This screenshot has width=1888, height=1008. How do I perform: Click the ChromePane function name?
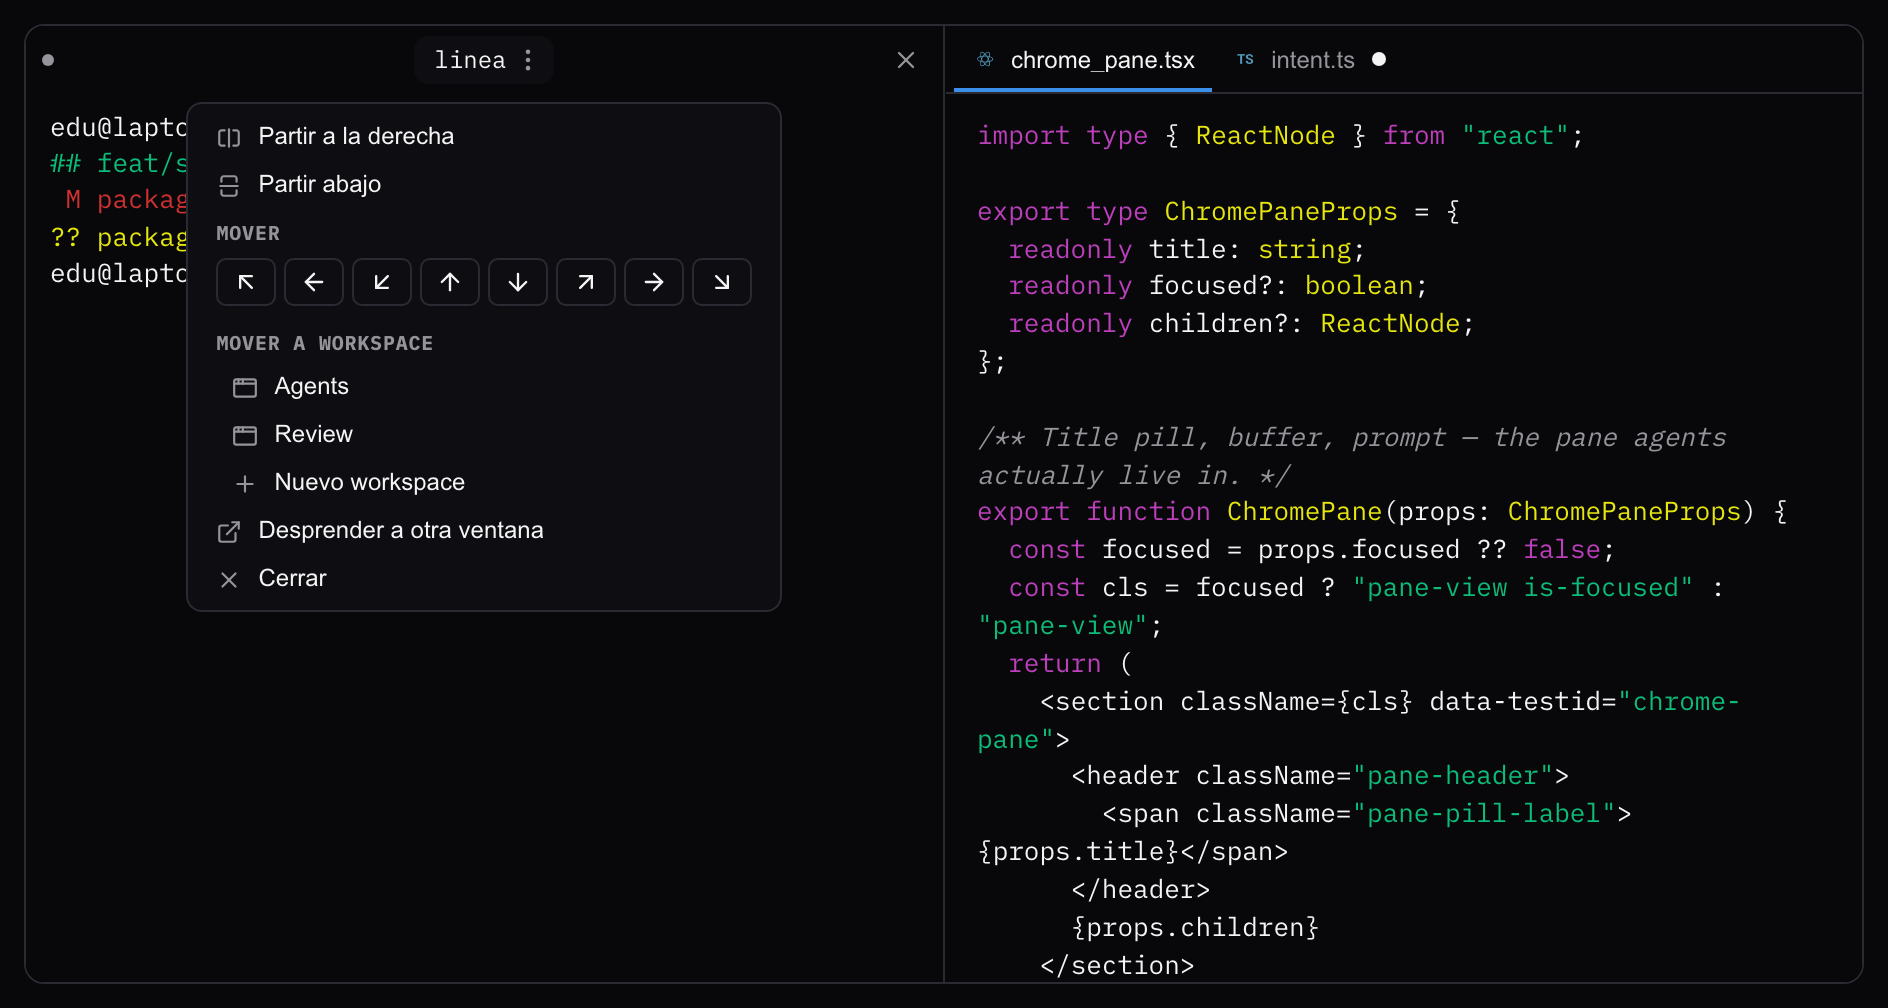pos(1304,512)
